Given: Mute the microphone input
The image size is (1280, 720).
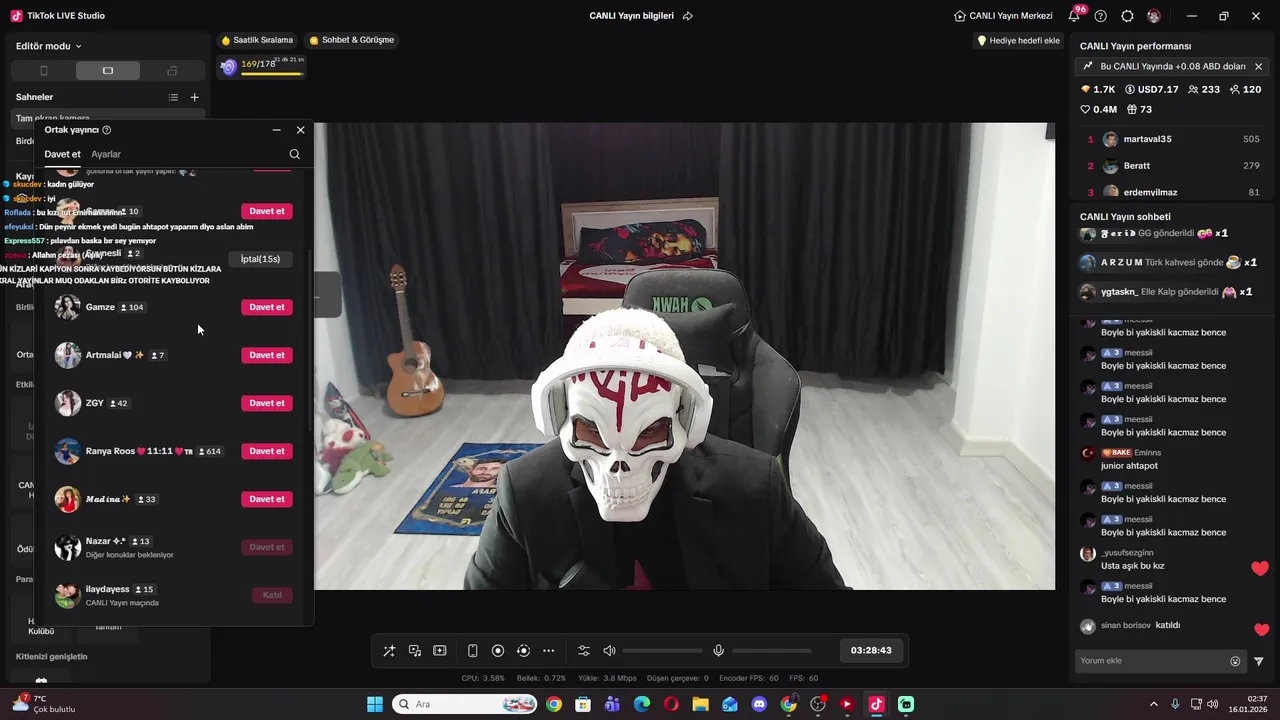Looking at the screenshot, I should tap(718, 650).
